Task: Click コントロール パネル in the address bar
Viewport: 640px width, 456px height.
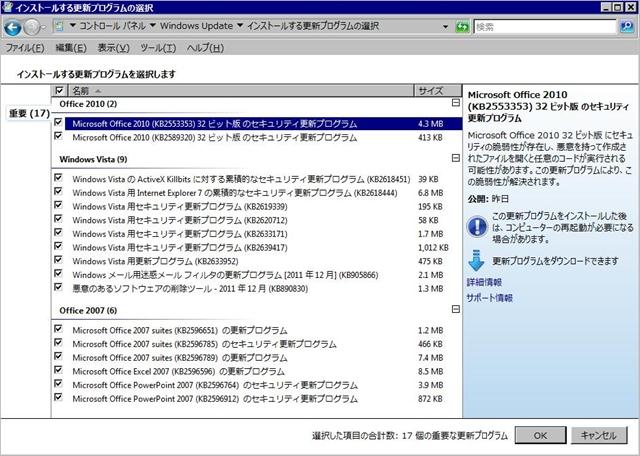Action: 112,26
